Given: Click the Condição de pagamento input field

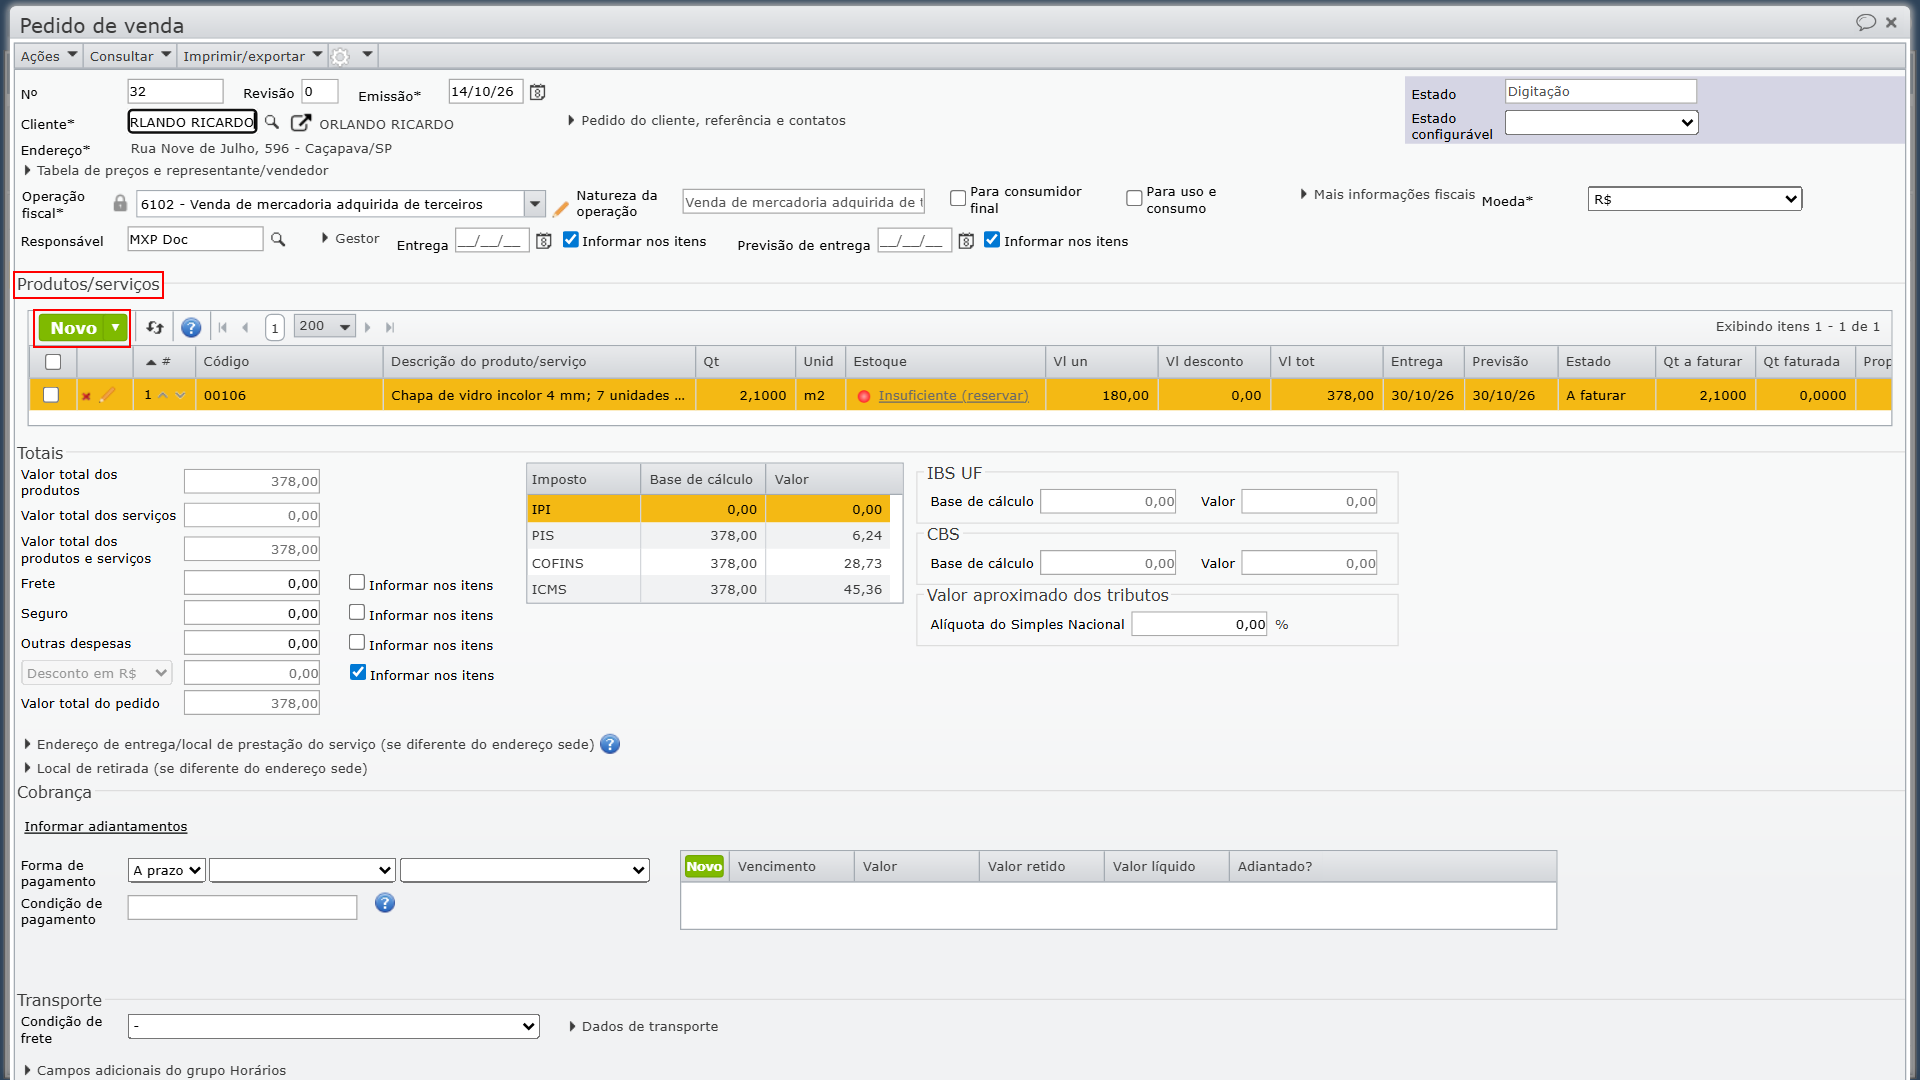Looking at the screenshot, I should pos(242,907).
